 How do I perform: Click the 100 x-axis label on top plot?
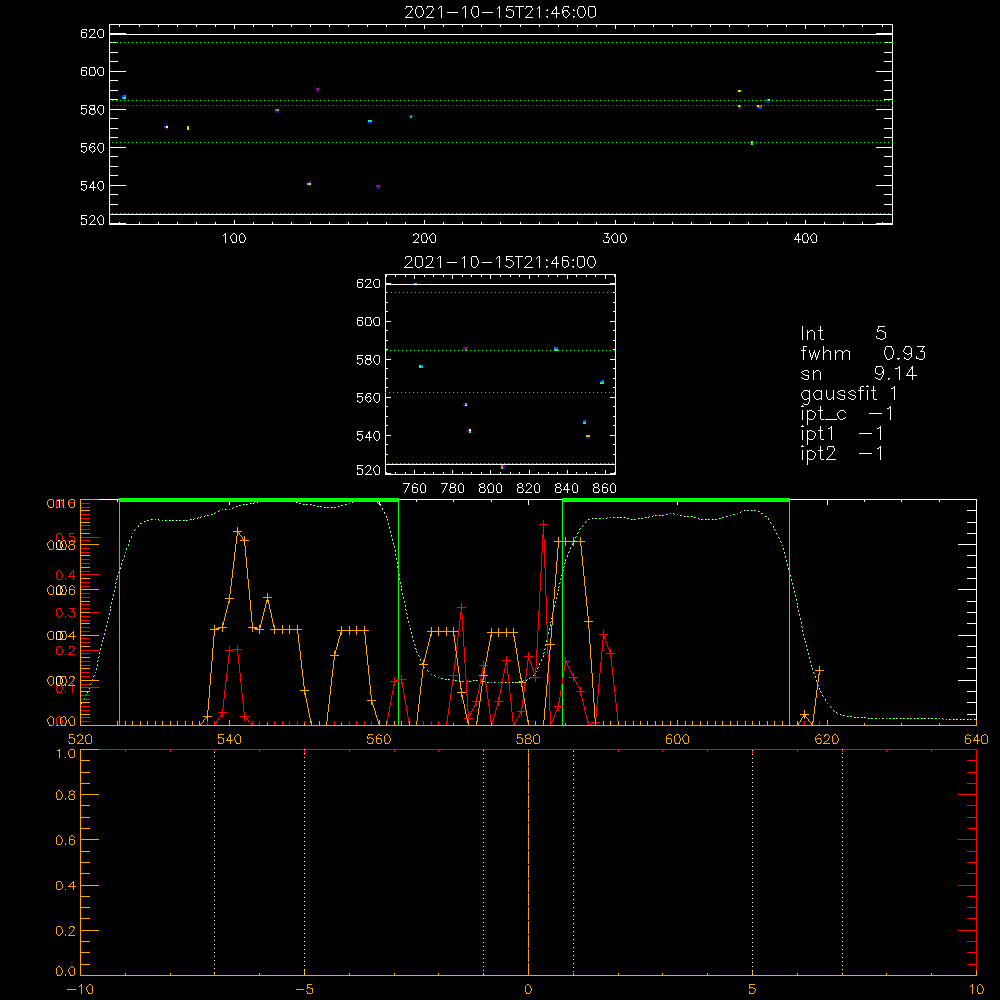point(234,239)
